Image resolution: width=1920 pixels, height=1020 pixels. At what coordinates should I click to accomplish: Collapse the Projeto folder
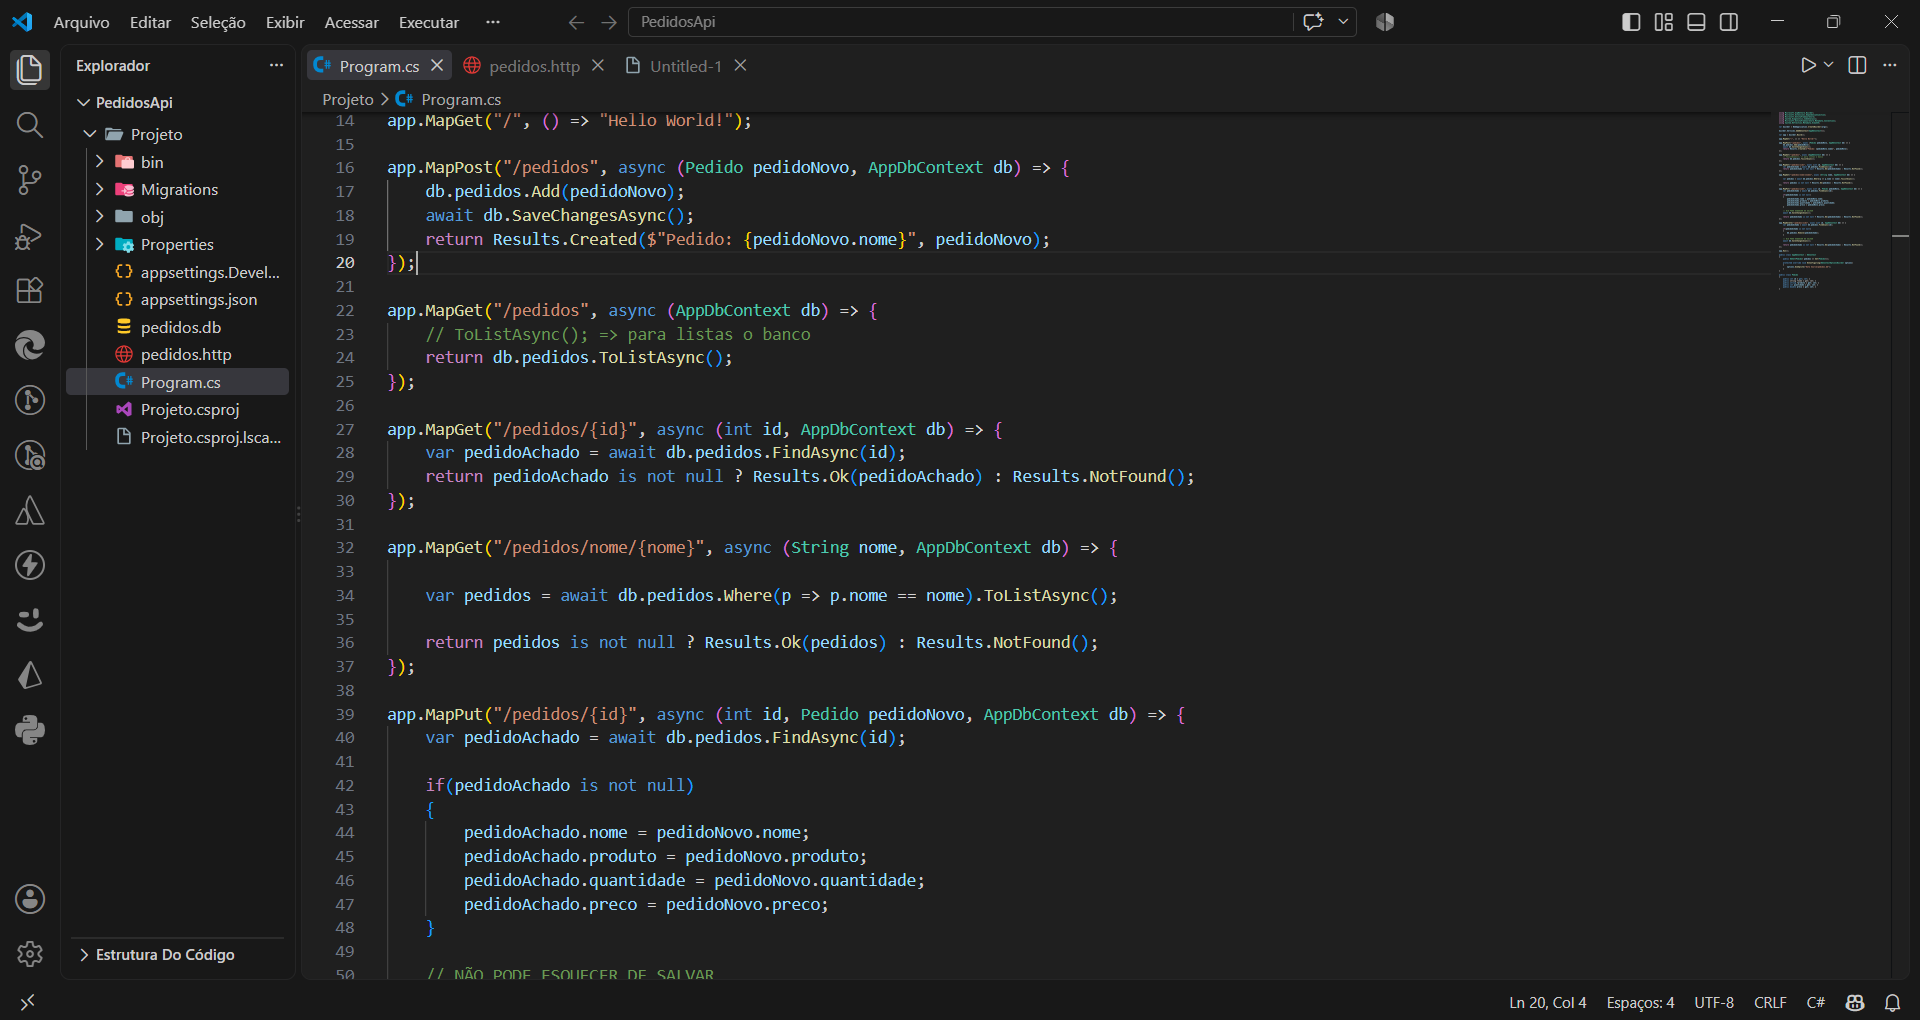tap(90, 134)
